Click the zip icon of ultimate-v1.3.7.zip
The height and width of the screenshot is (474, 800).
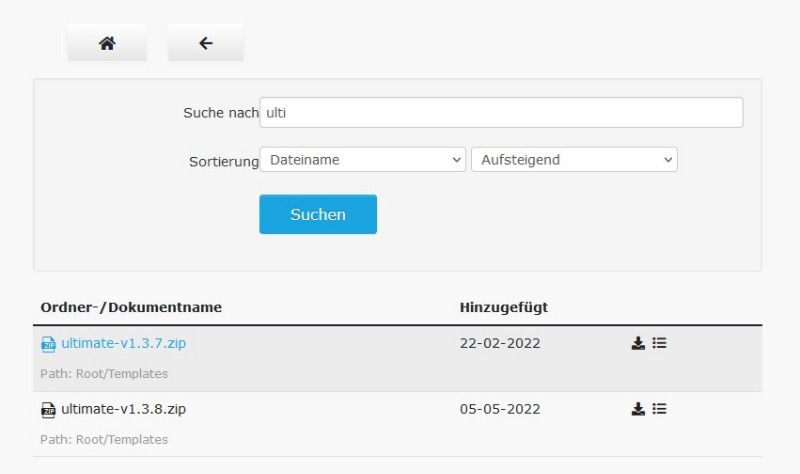pos(48,344)
